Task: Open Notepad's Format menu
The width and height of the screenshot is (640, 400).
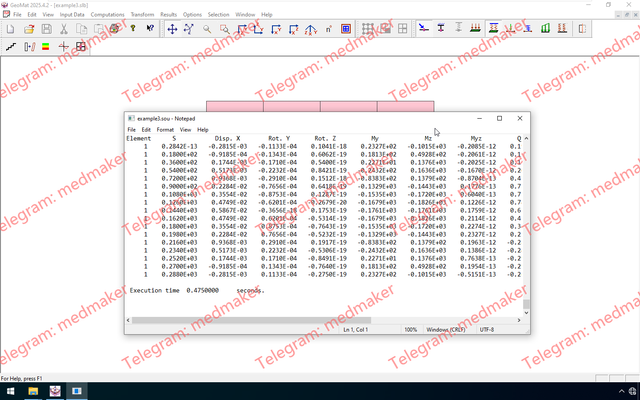Action: [165, 130]
